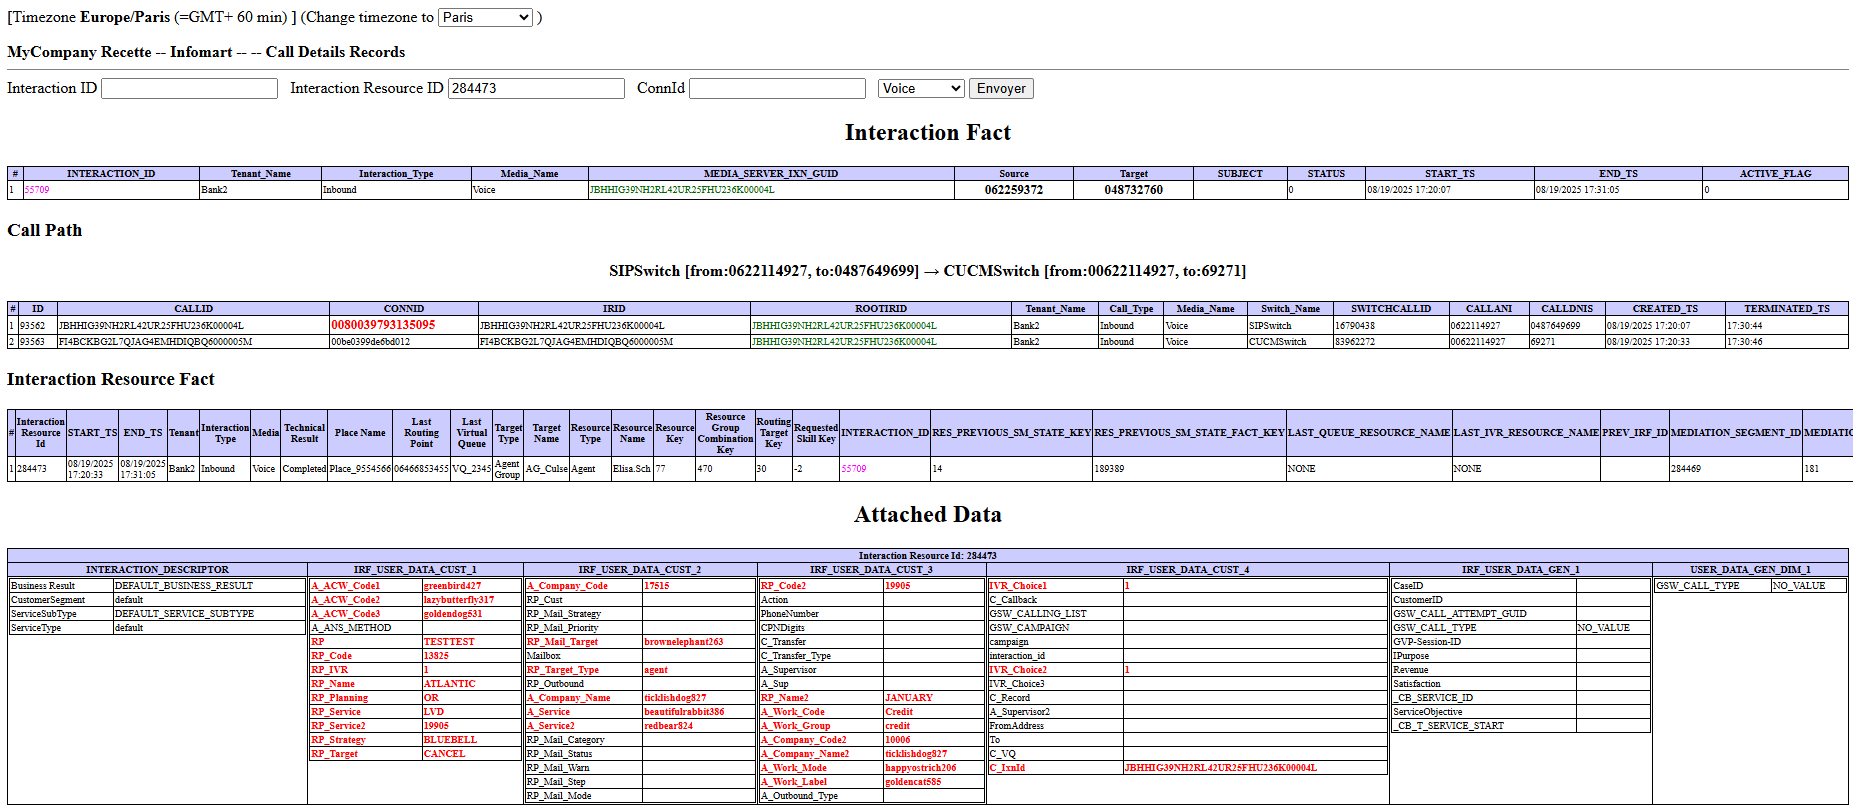Open the timezone dropdown showing Paris

[x=485, y=17]
